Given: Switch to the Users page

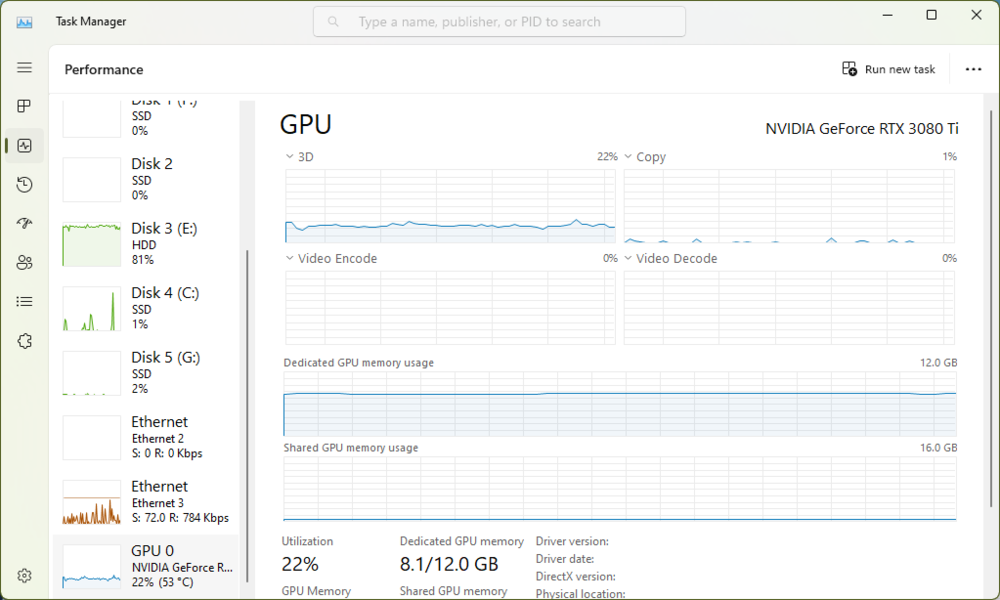Looking at the screenshot, I should (24, 263).
